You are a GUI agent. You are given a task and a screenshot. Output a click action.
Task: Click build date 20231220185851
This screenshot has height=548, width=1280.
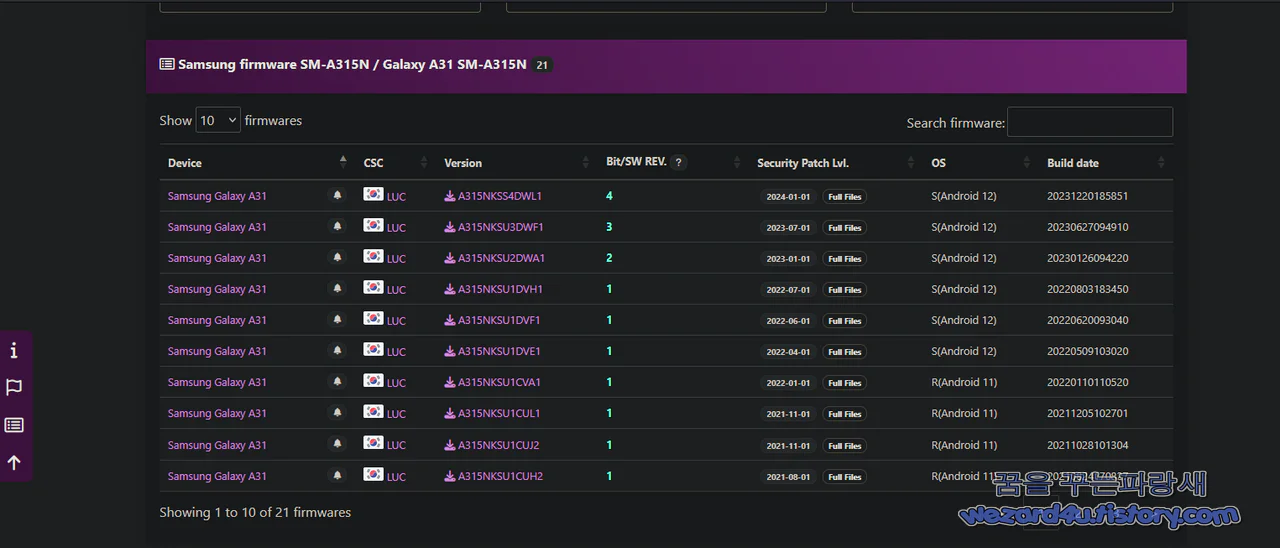pos(1087,196)
